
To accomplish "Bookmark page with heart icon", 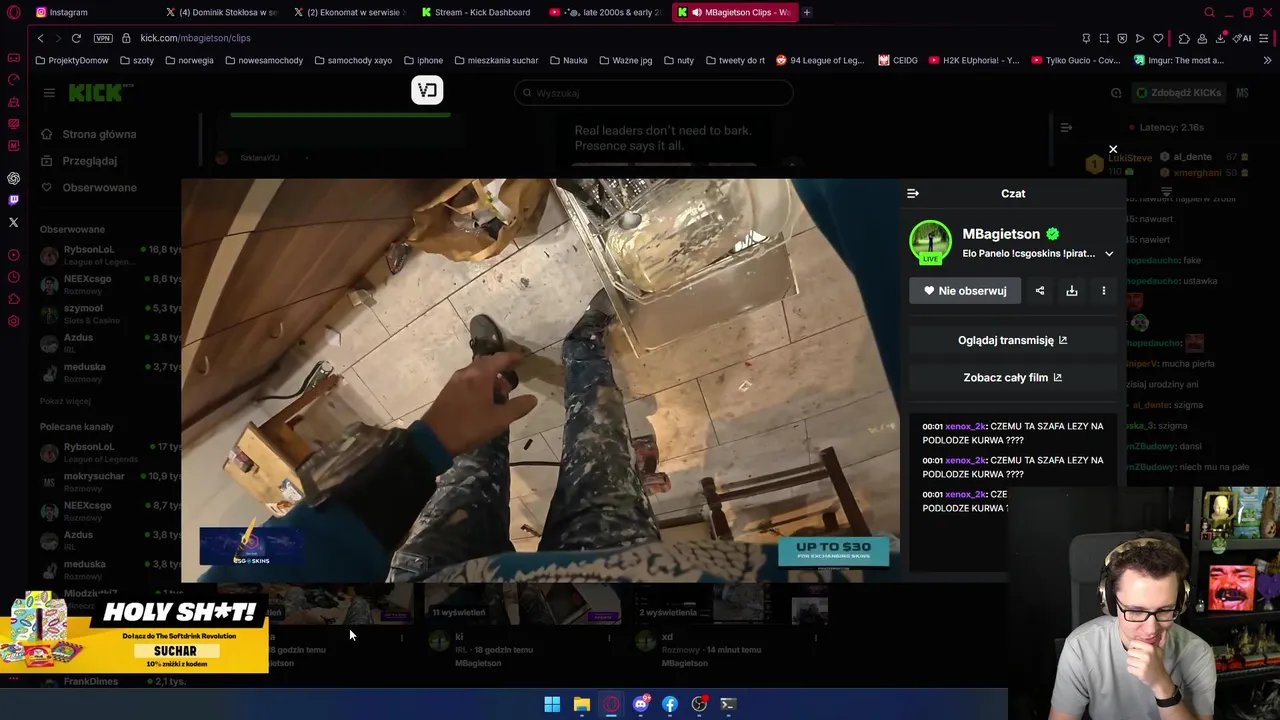I will pos(1158,38).
